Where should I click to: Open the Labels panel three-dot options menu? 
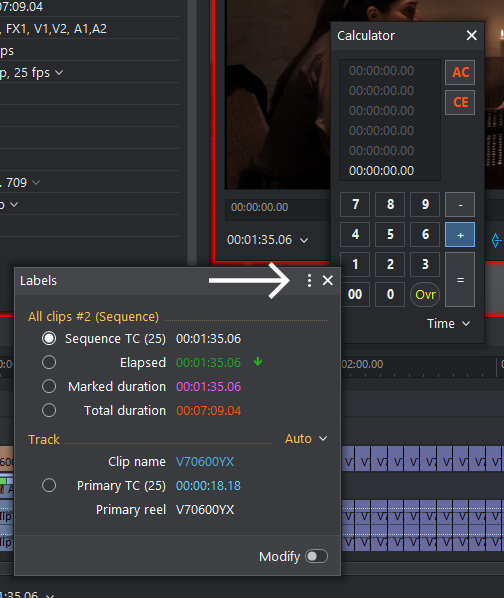[309, 281]
